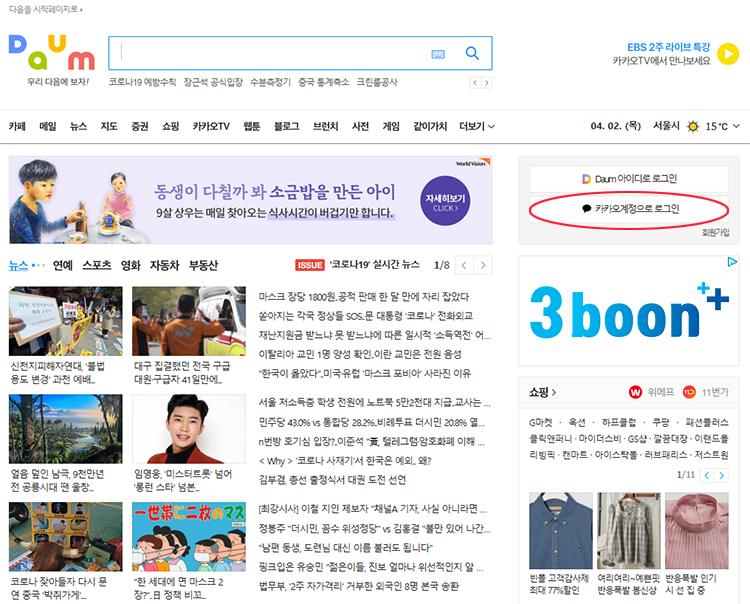Screen dimensions: 750x604
Task: Switch to the 연예 news tab
Action: point(63,265)
